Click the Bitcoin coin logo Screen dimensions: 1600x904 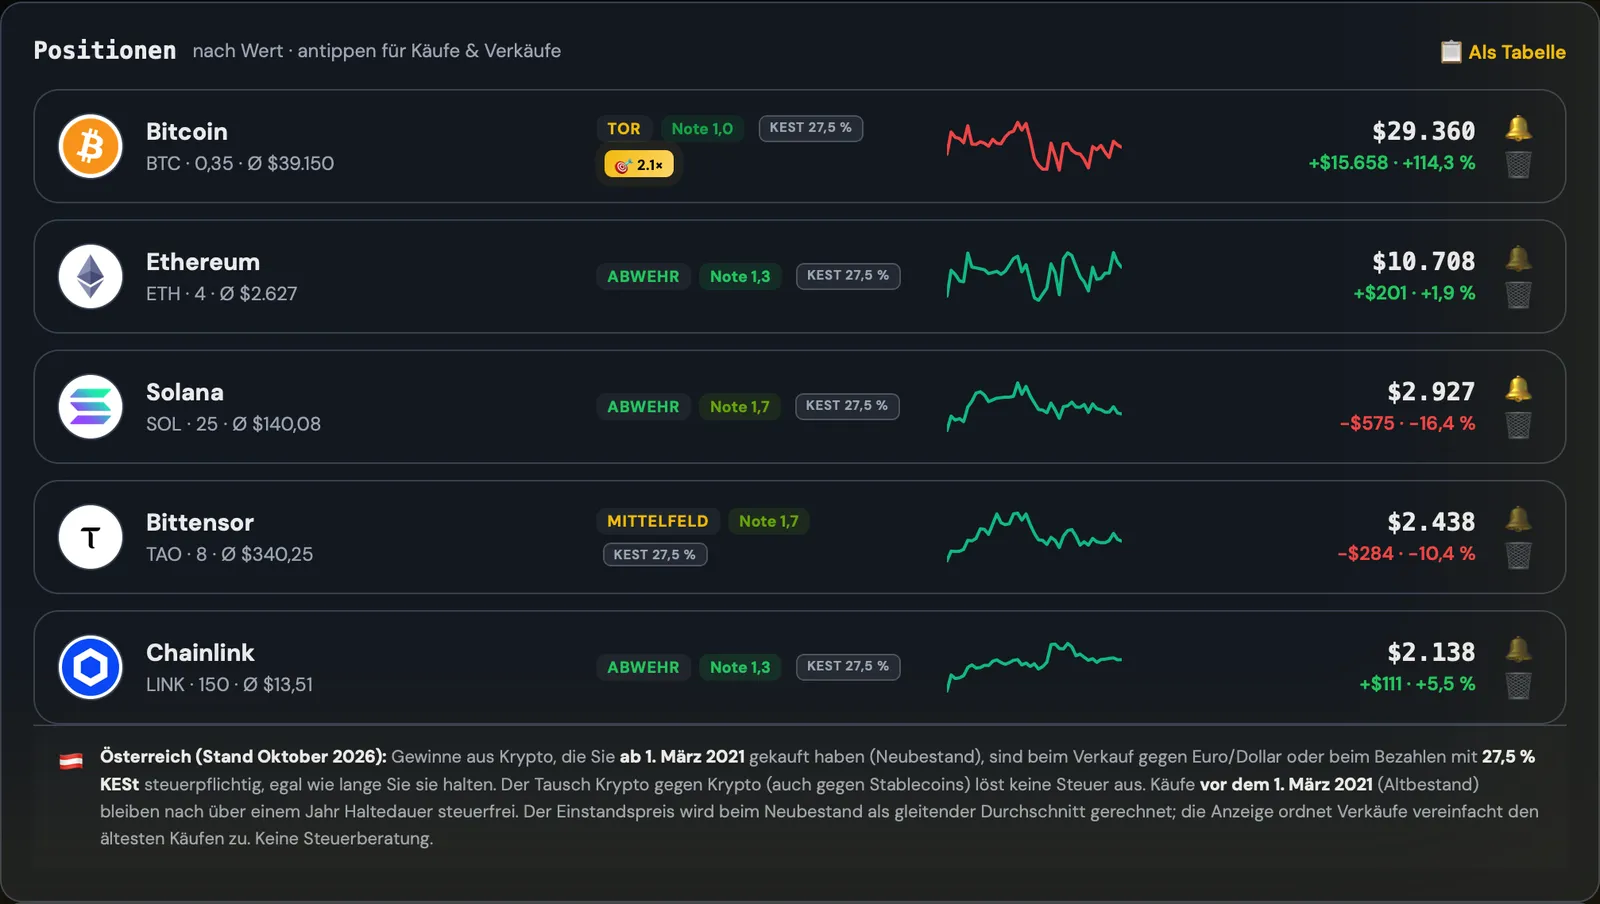[90, 146]
